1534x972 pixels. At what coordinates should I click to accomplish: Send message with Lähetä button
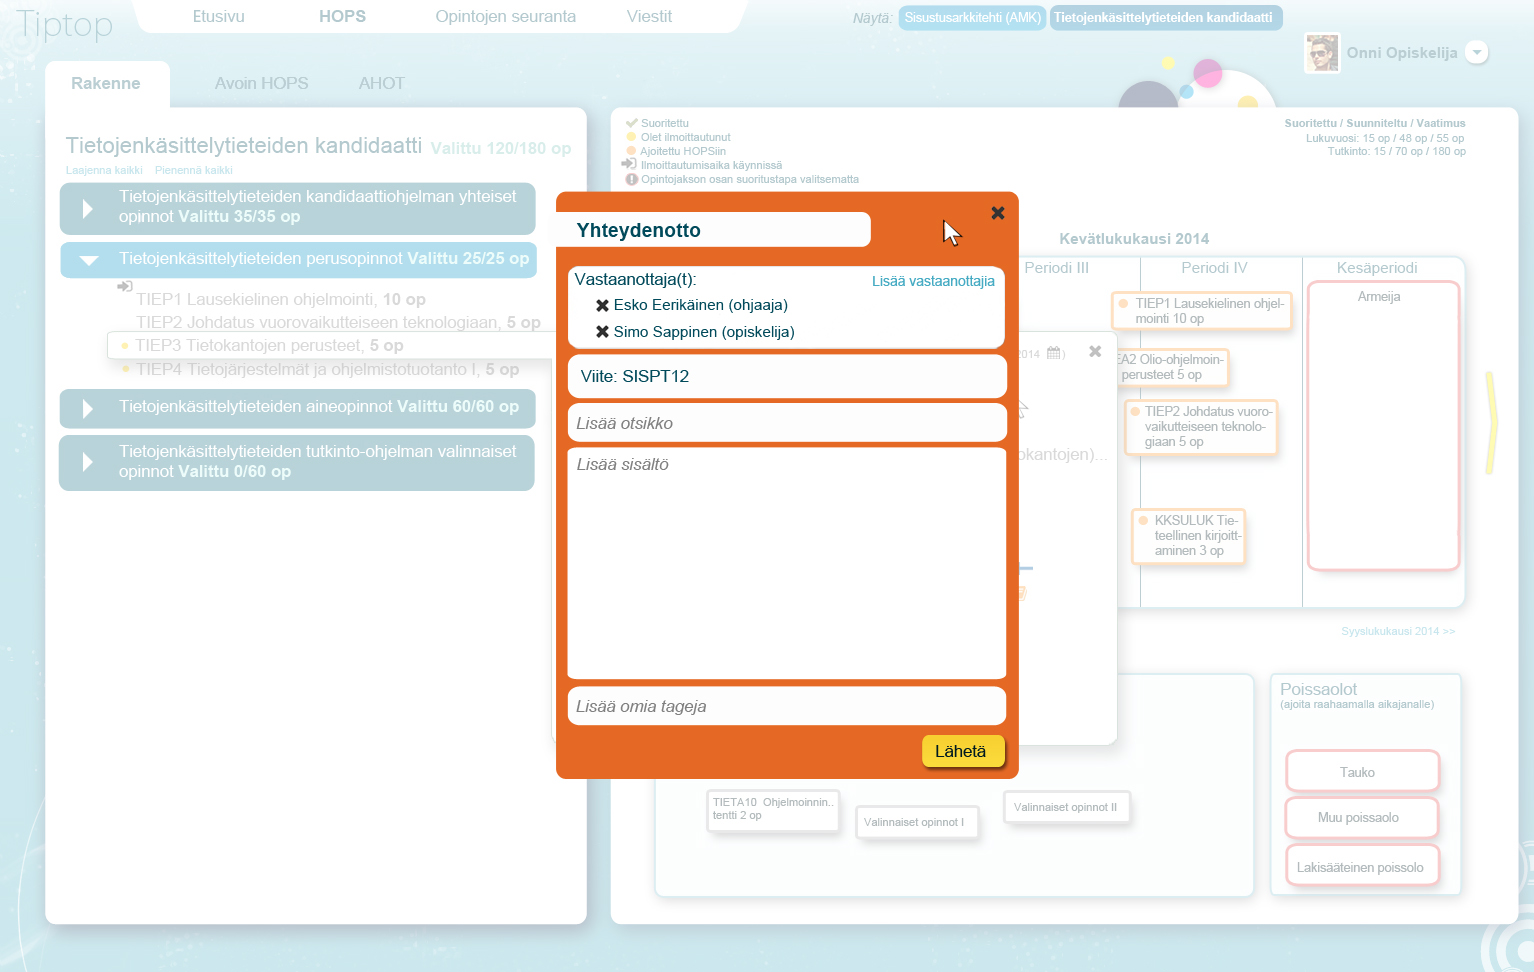coord(961,751)
